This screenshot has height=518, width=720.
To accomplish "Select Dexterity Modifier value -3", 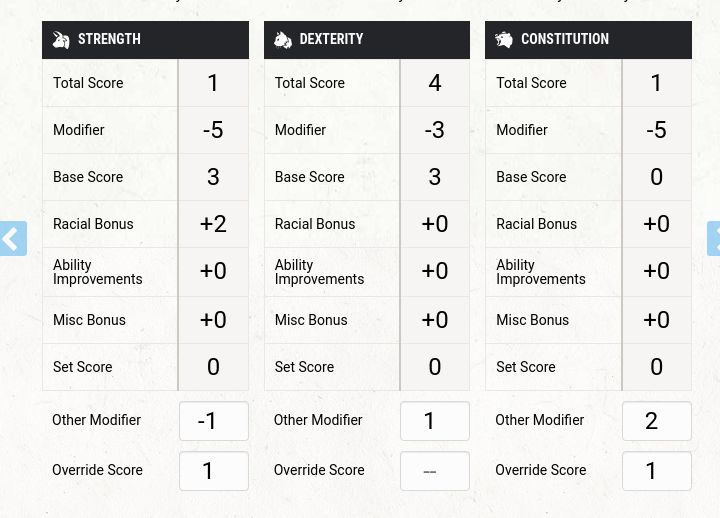I will [434, 130].
